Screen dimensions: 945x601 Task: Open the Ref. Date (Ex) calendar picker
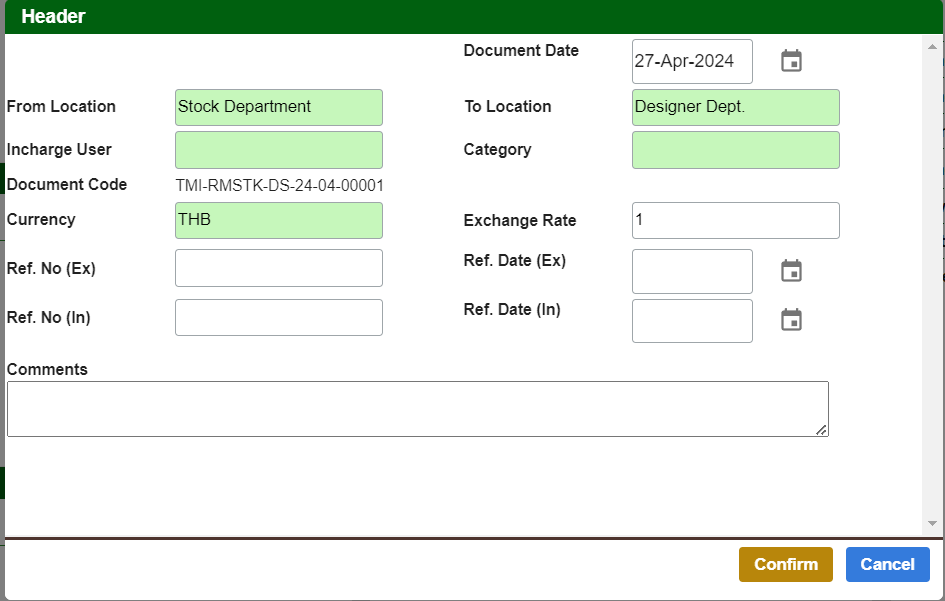point(791,271)
